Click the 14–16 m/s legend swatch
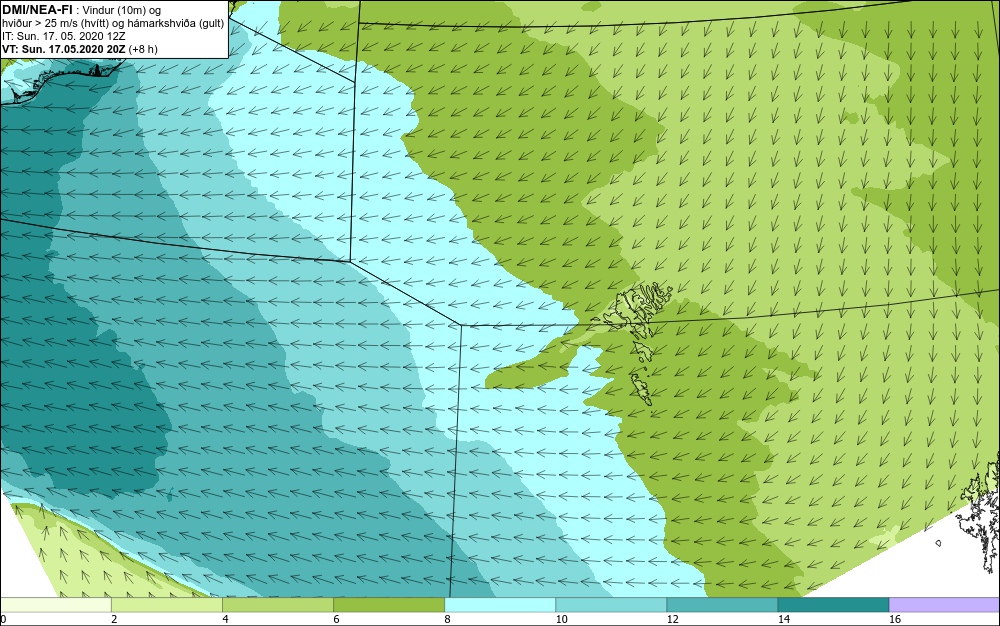Image resolution: width=1000 pixels, height=626 pixels. point(833,604)
